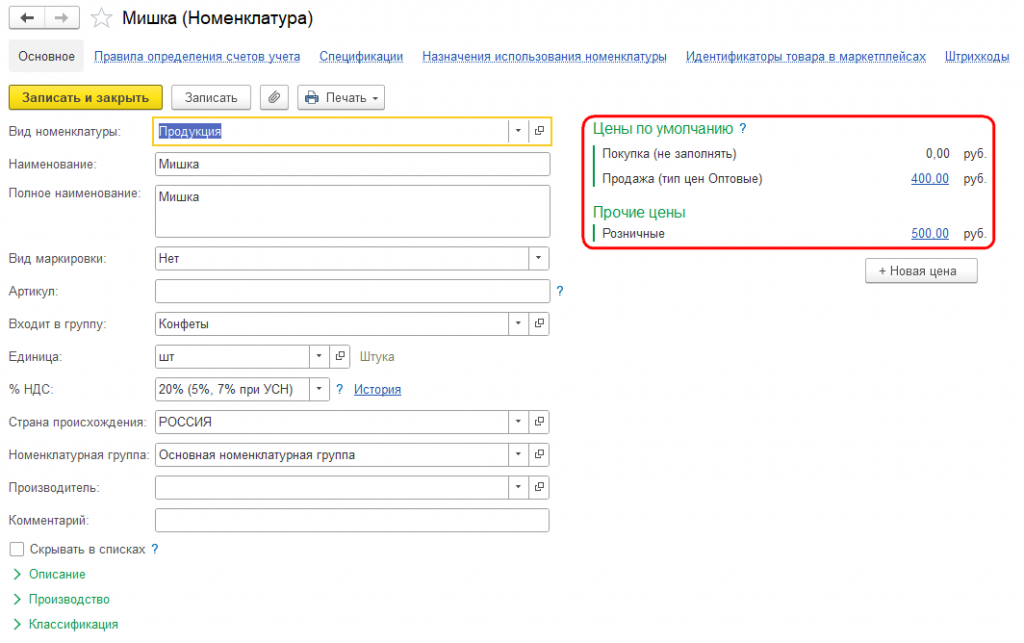Image resolution: width=1024 pixels, height=643 pixels.
Task: Open the Страна происхождения dropdown list
Action: click(x=518, y=422)
